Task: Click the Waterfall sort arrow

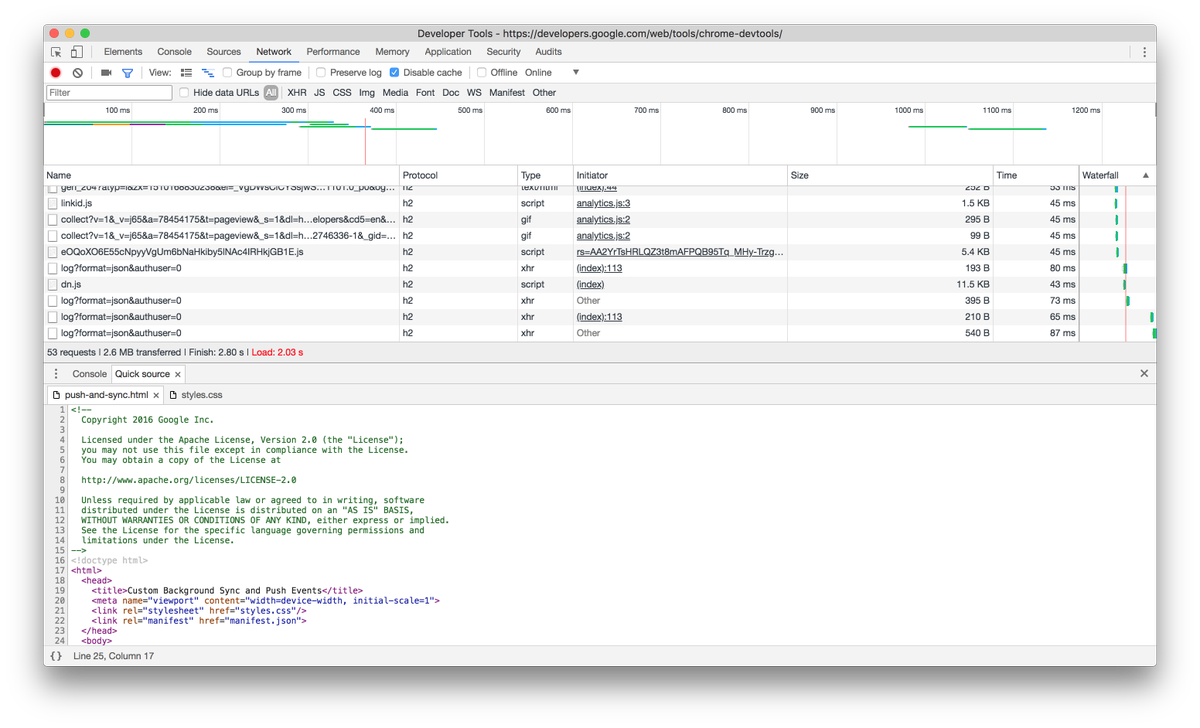Action: click(x=1146, y=175)
